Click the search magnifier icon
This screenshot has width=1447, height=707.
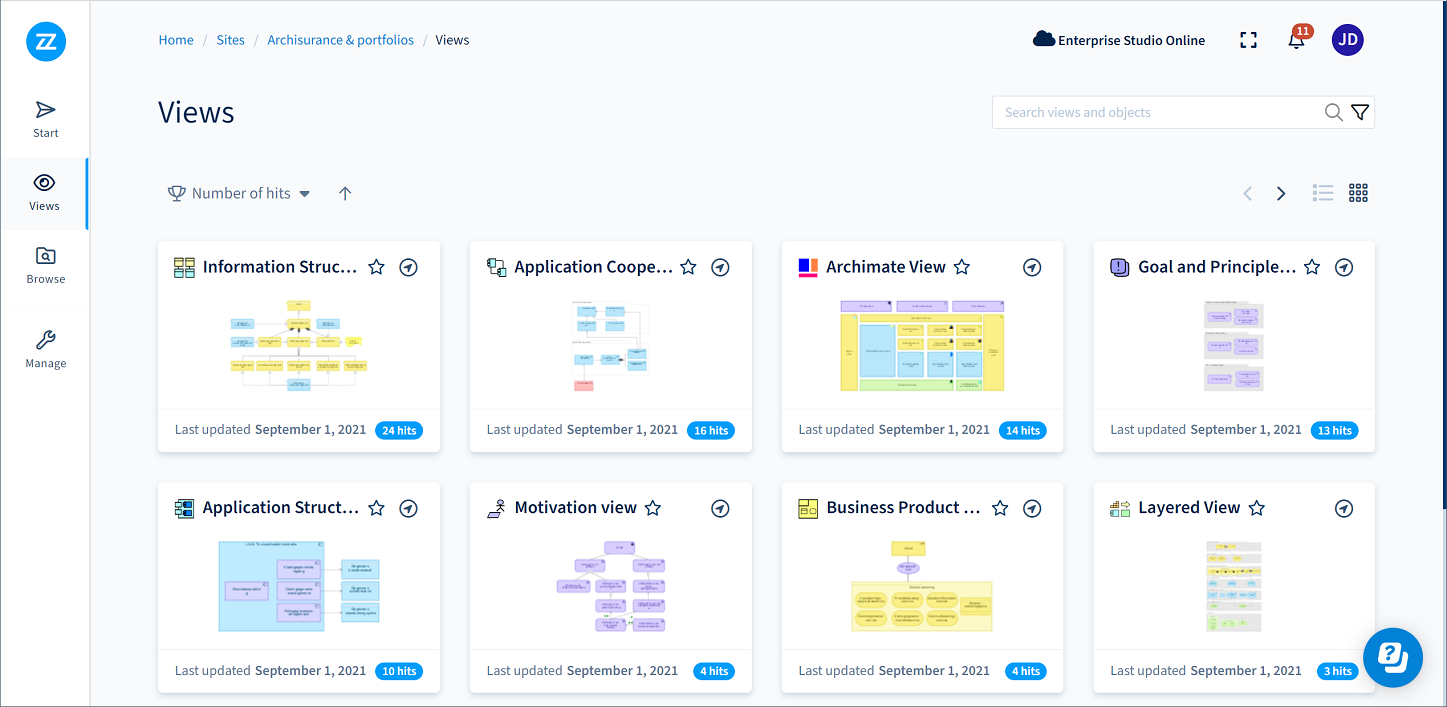coord(1333,113)
